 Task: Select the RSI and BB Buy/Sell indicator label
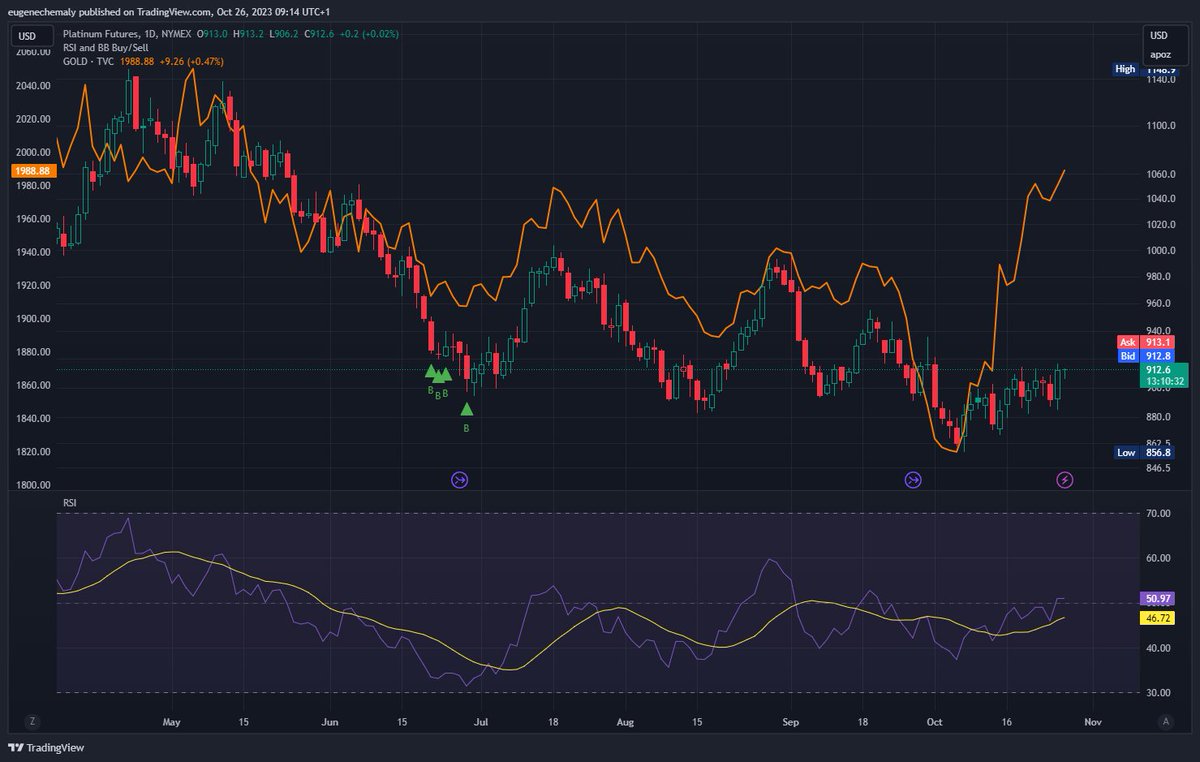pos(107,47)
